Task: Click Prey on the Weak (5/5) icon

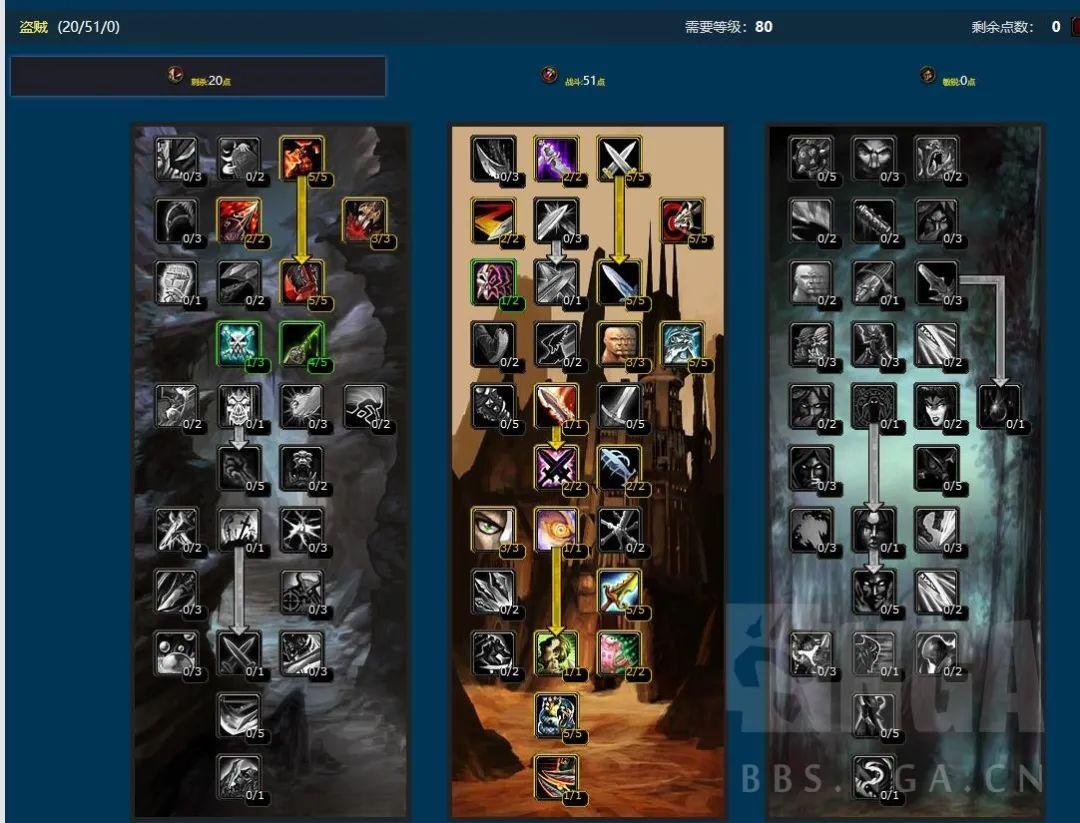Action: click(x=556, y=715)
